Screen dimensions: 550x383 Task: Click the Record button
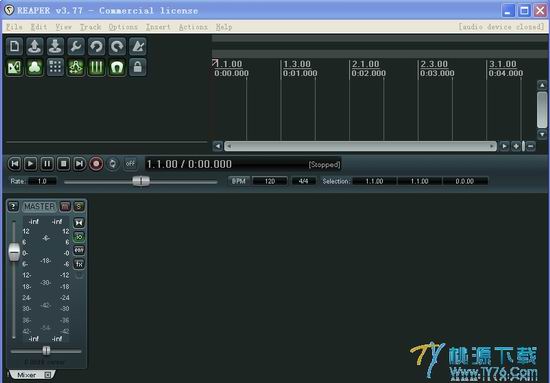[96, 164]
